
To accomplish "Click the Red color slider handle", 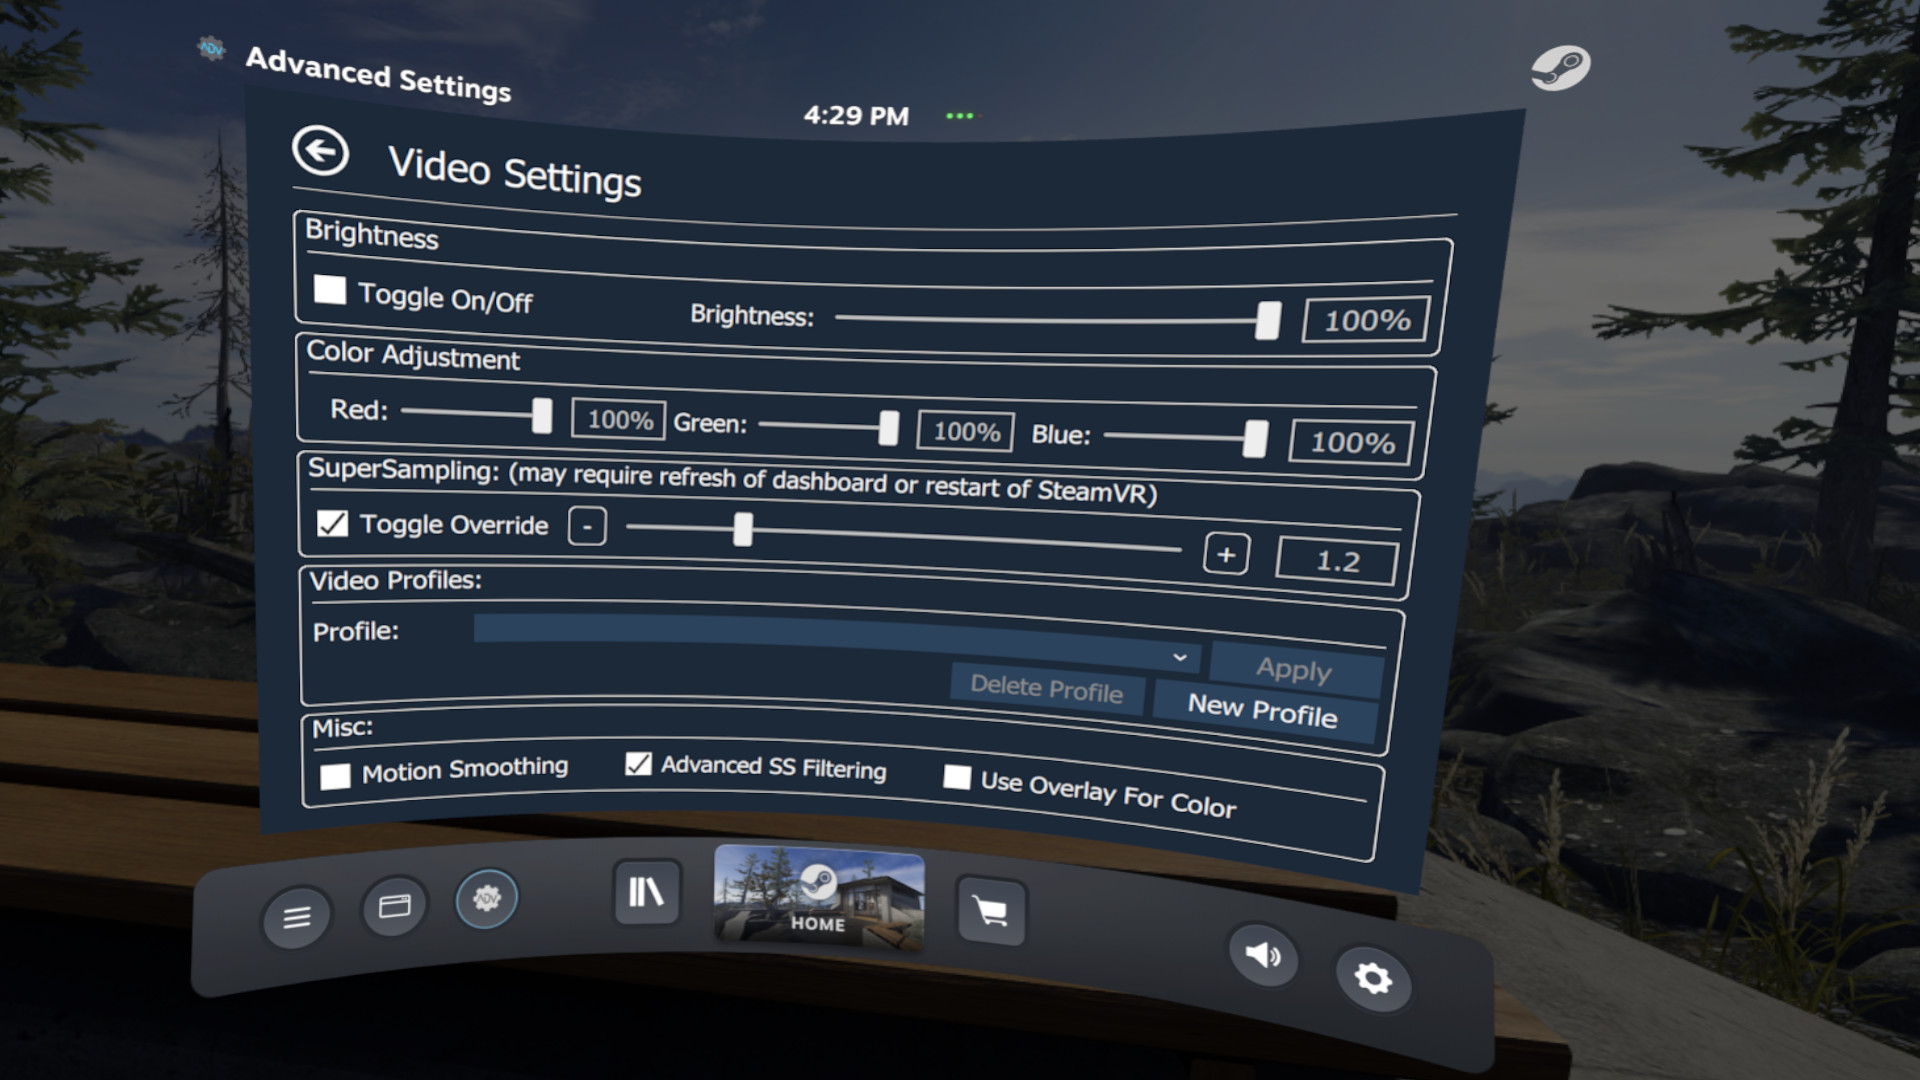I will 542,415.
